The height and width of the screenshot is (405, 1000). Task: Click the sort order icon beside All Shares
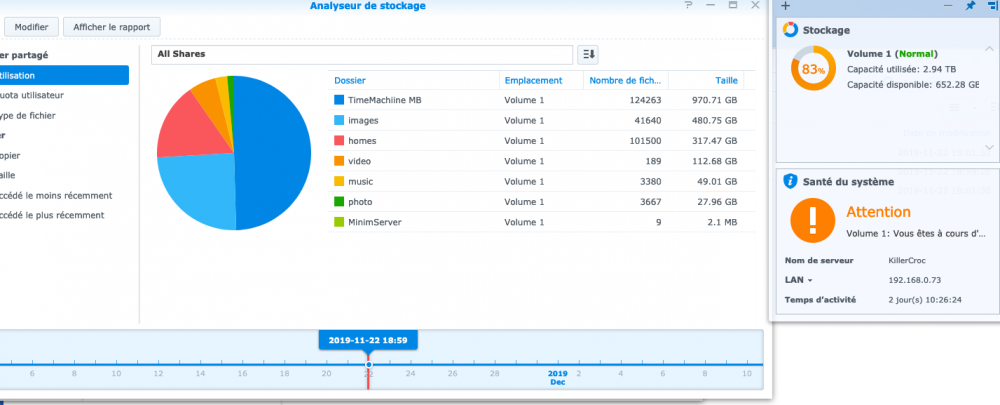[x=587, y=54]
